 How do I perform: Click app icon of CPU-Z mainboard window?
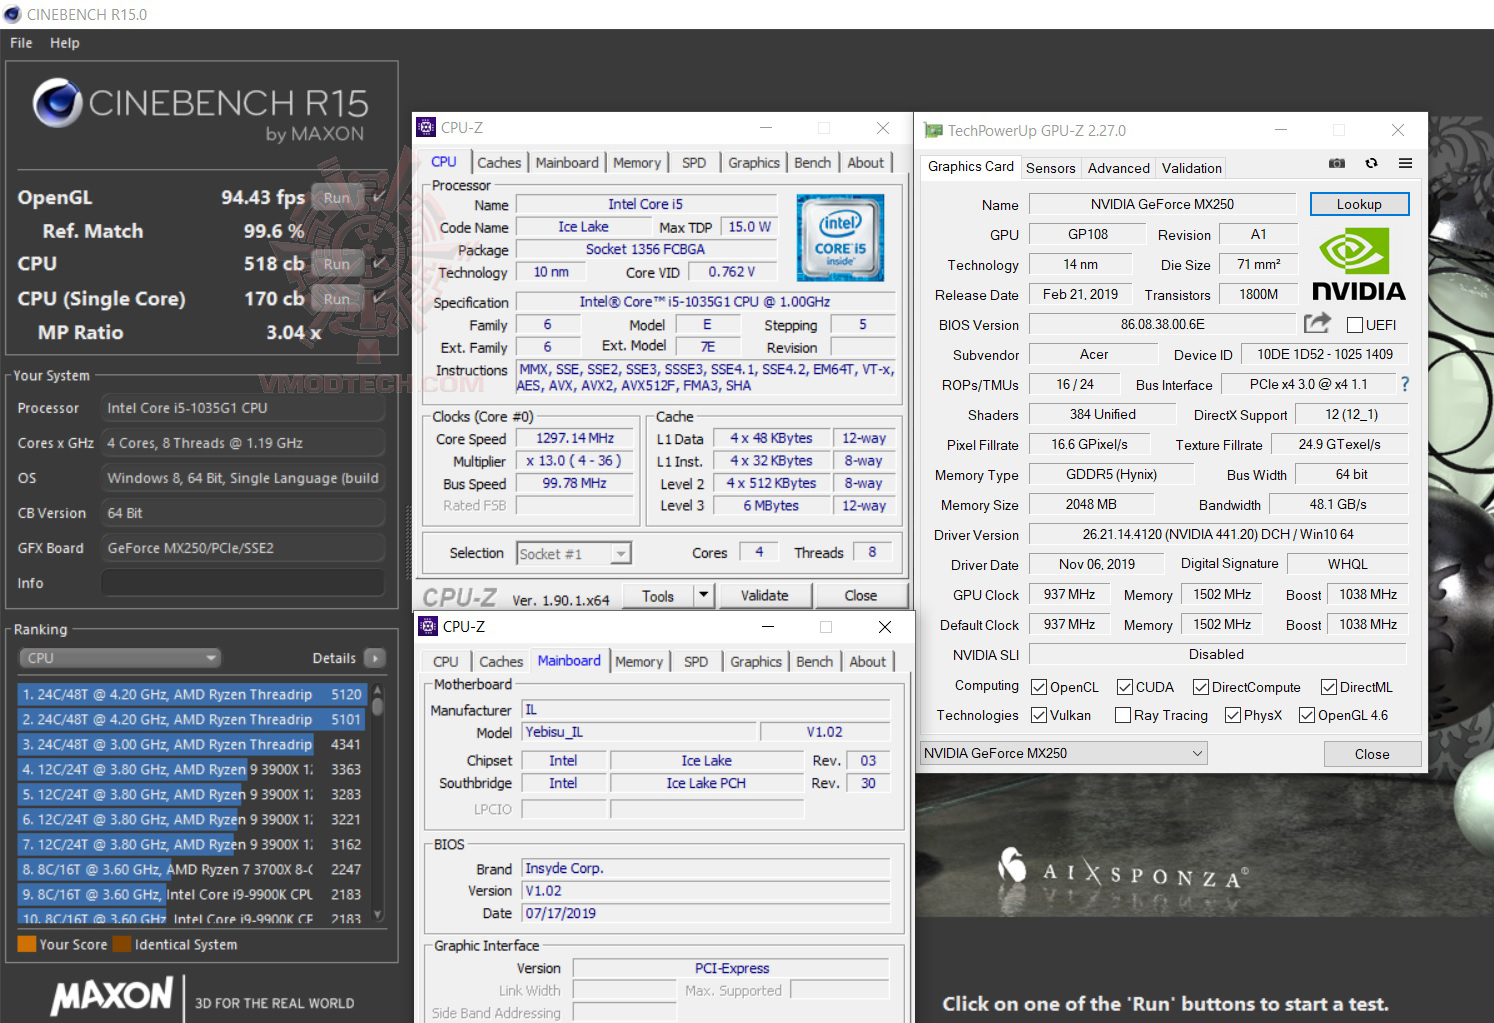point(428,626)
